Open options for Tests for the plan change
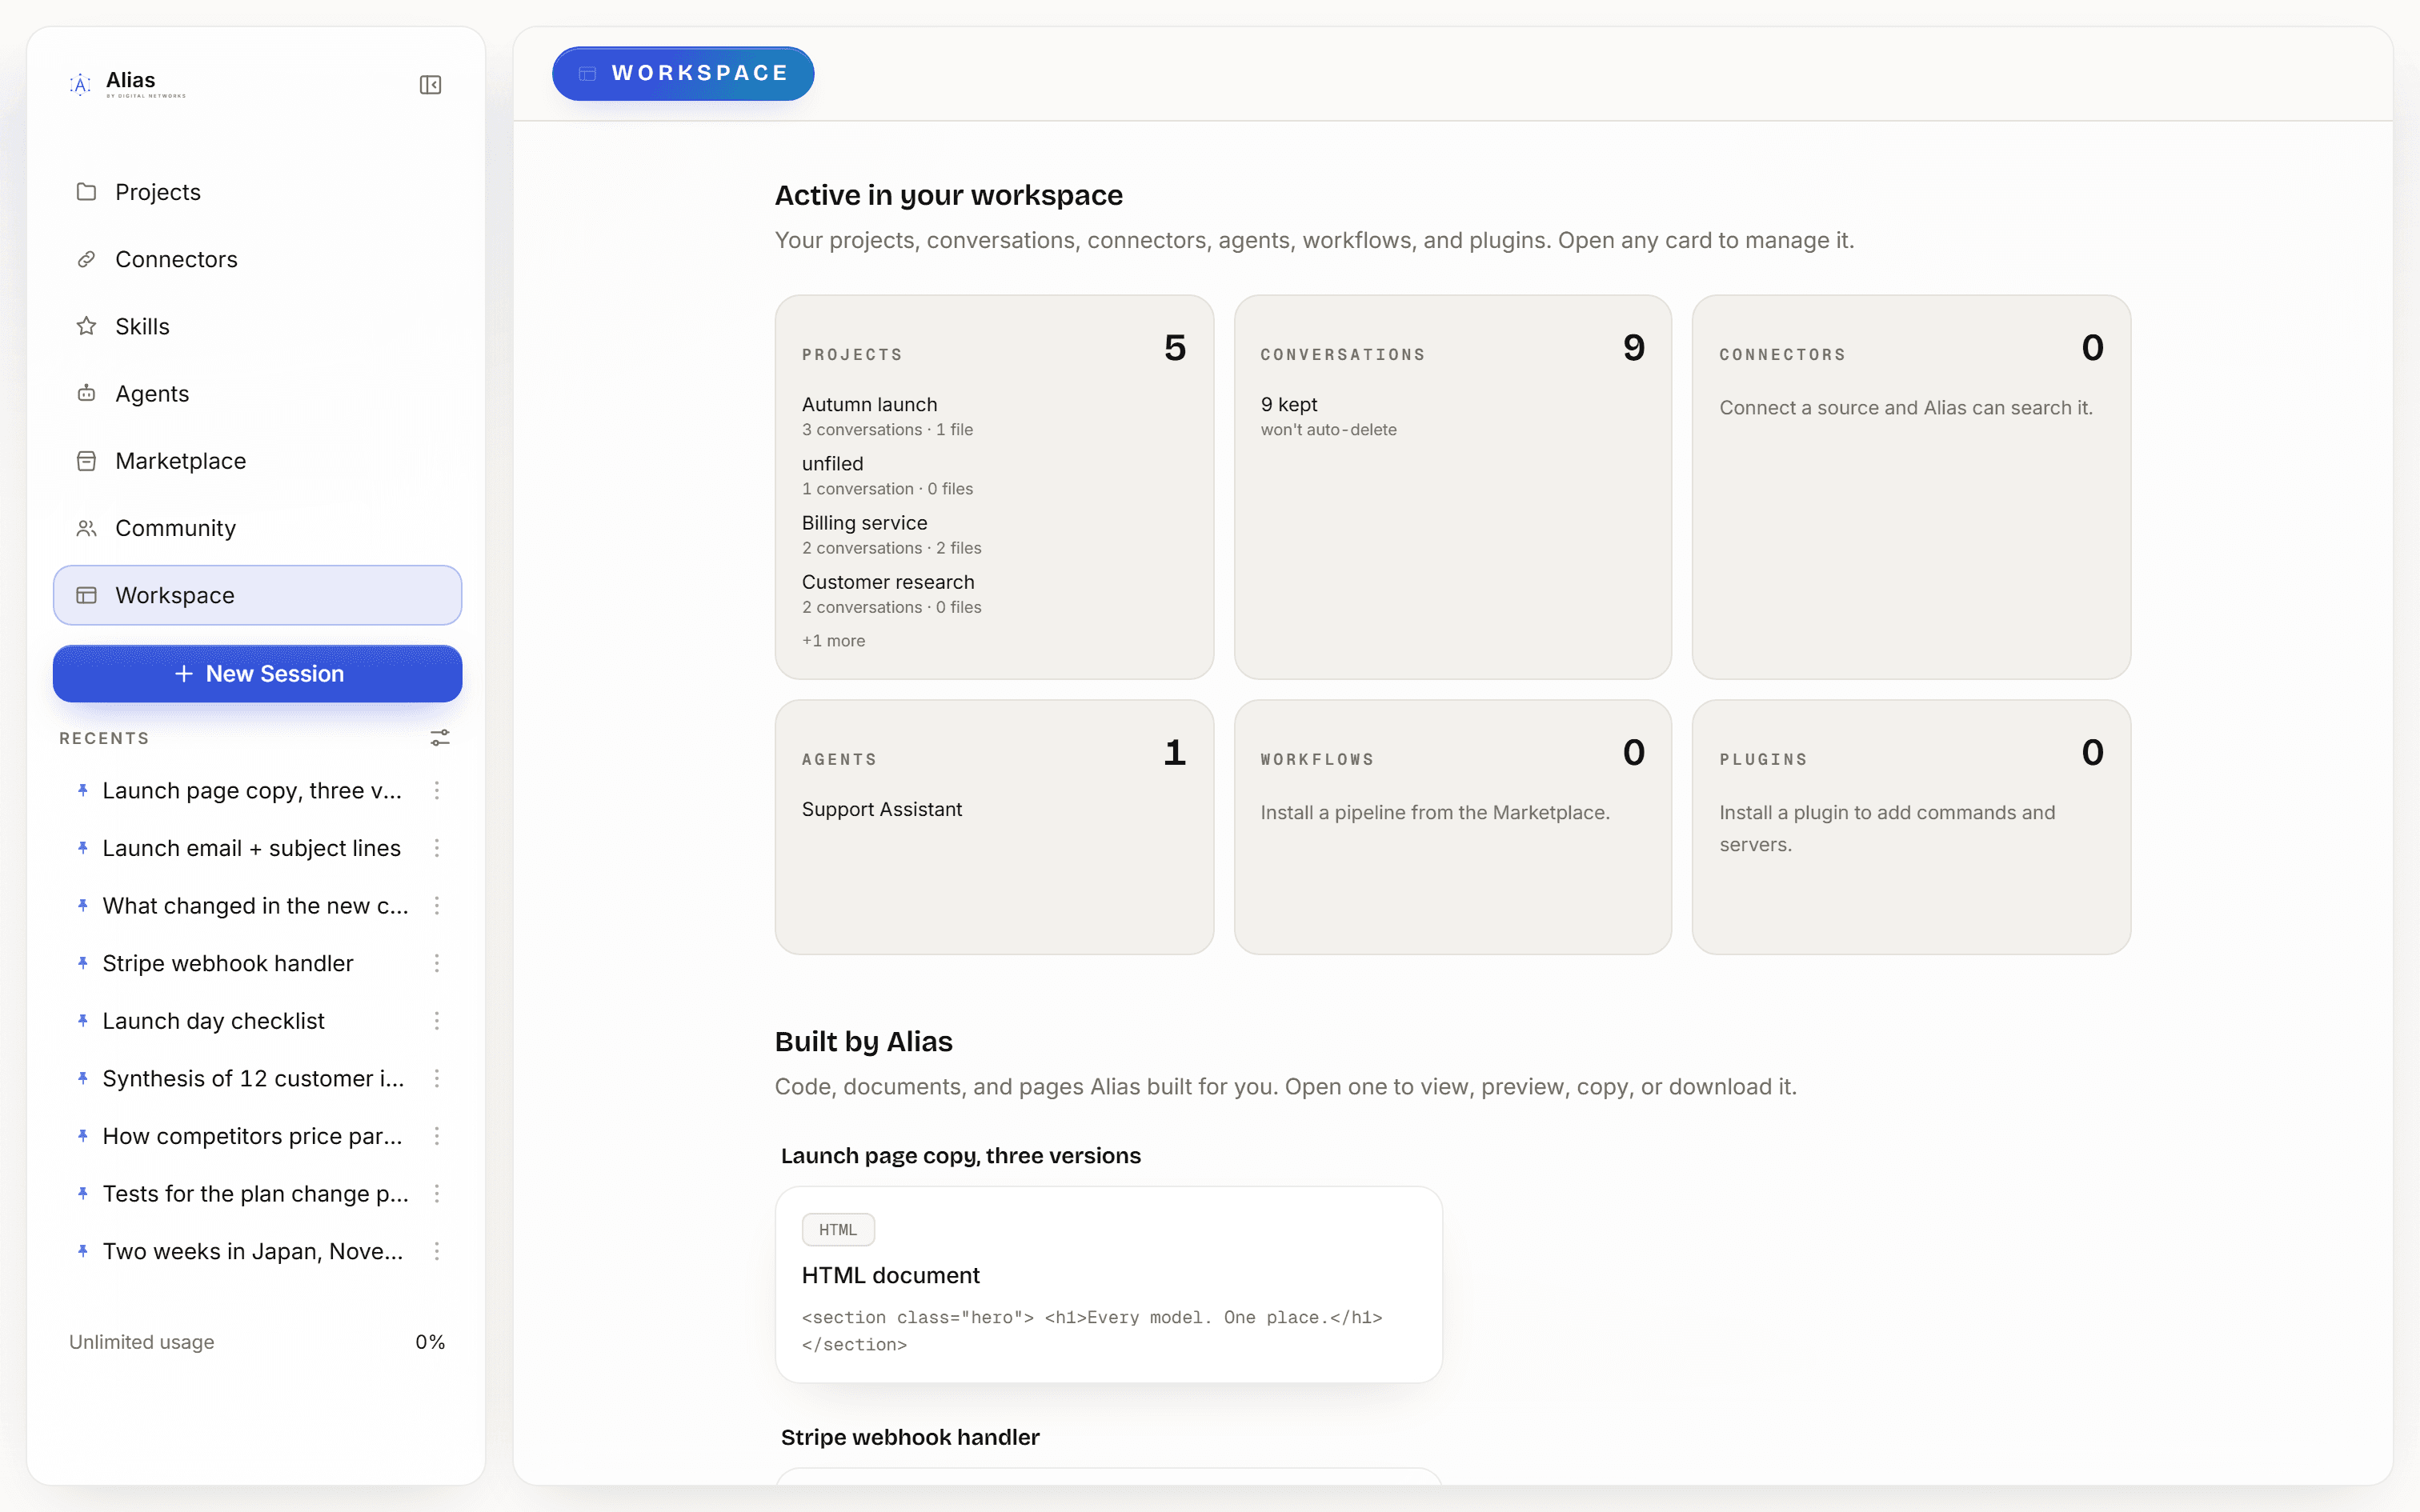This screenshot has width=2420, height=1512. [437, 1193]
